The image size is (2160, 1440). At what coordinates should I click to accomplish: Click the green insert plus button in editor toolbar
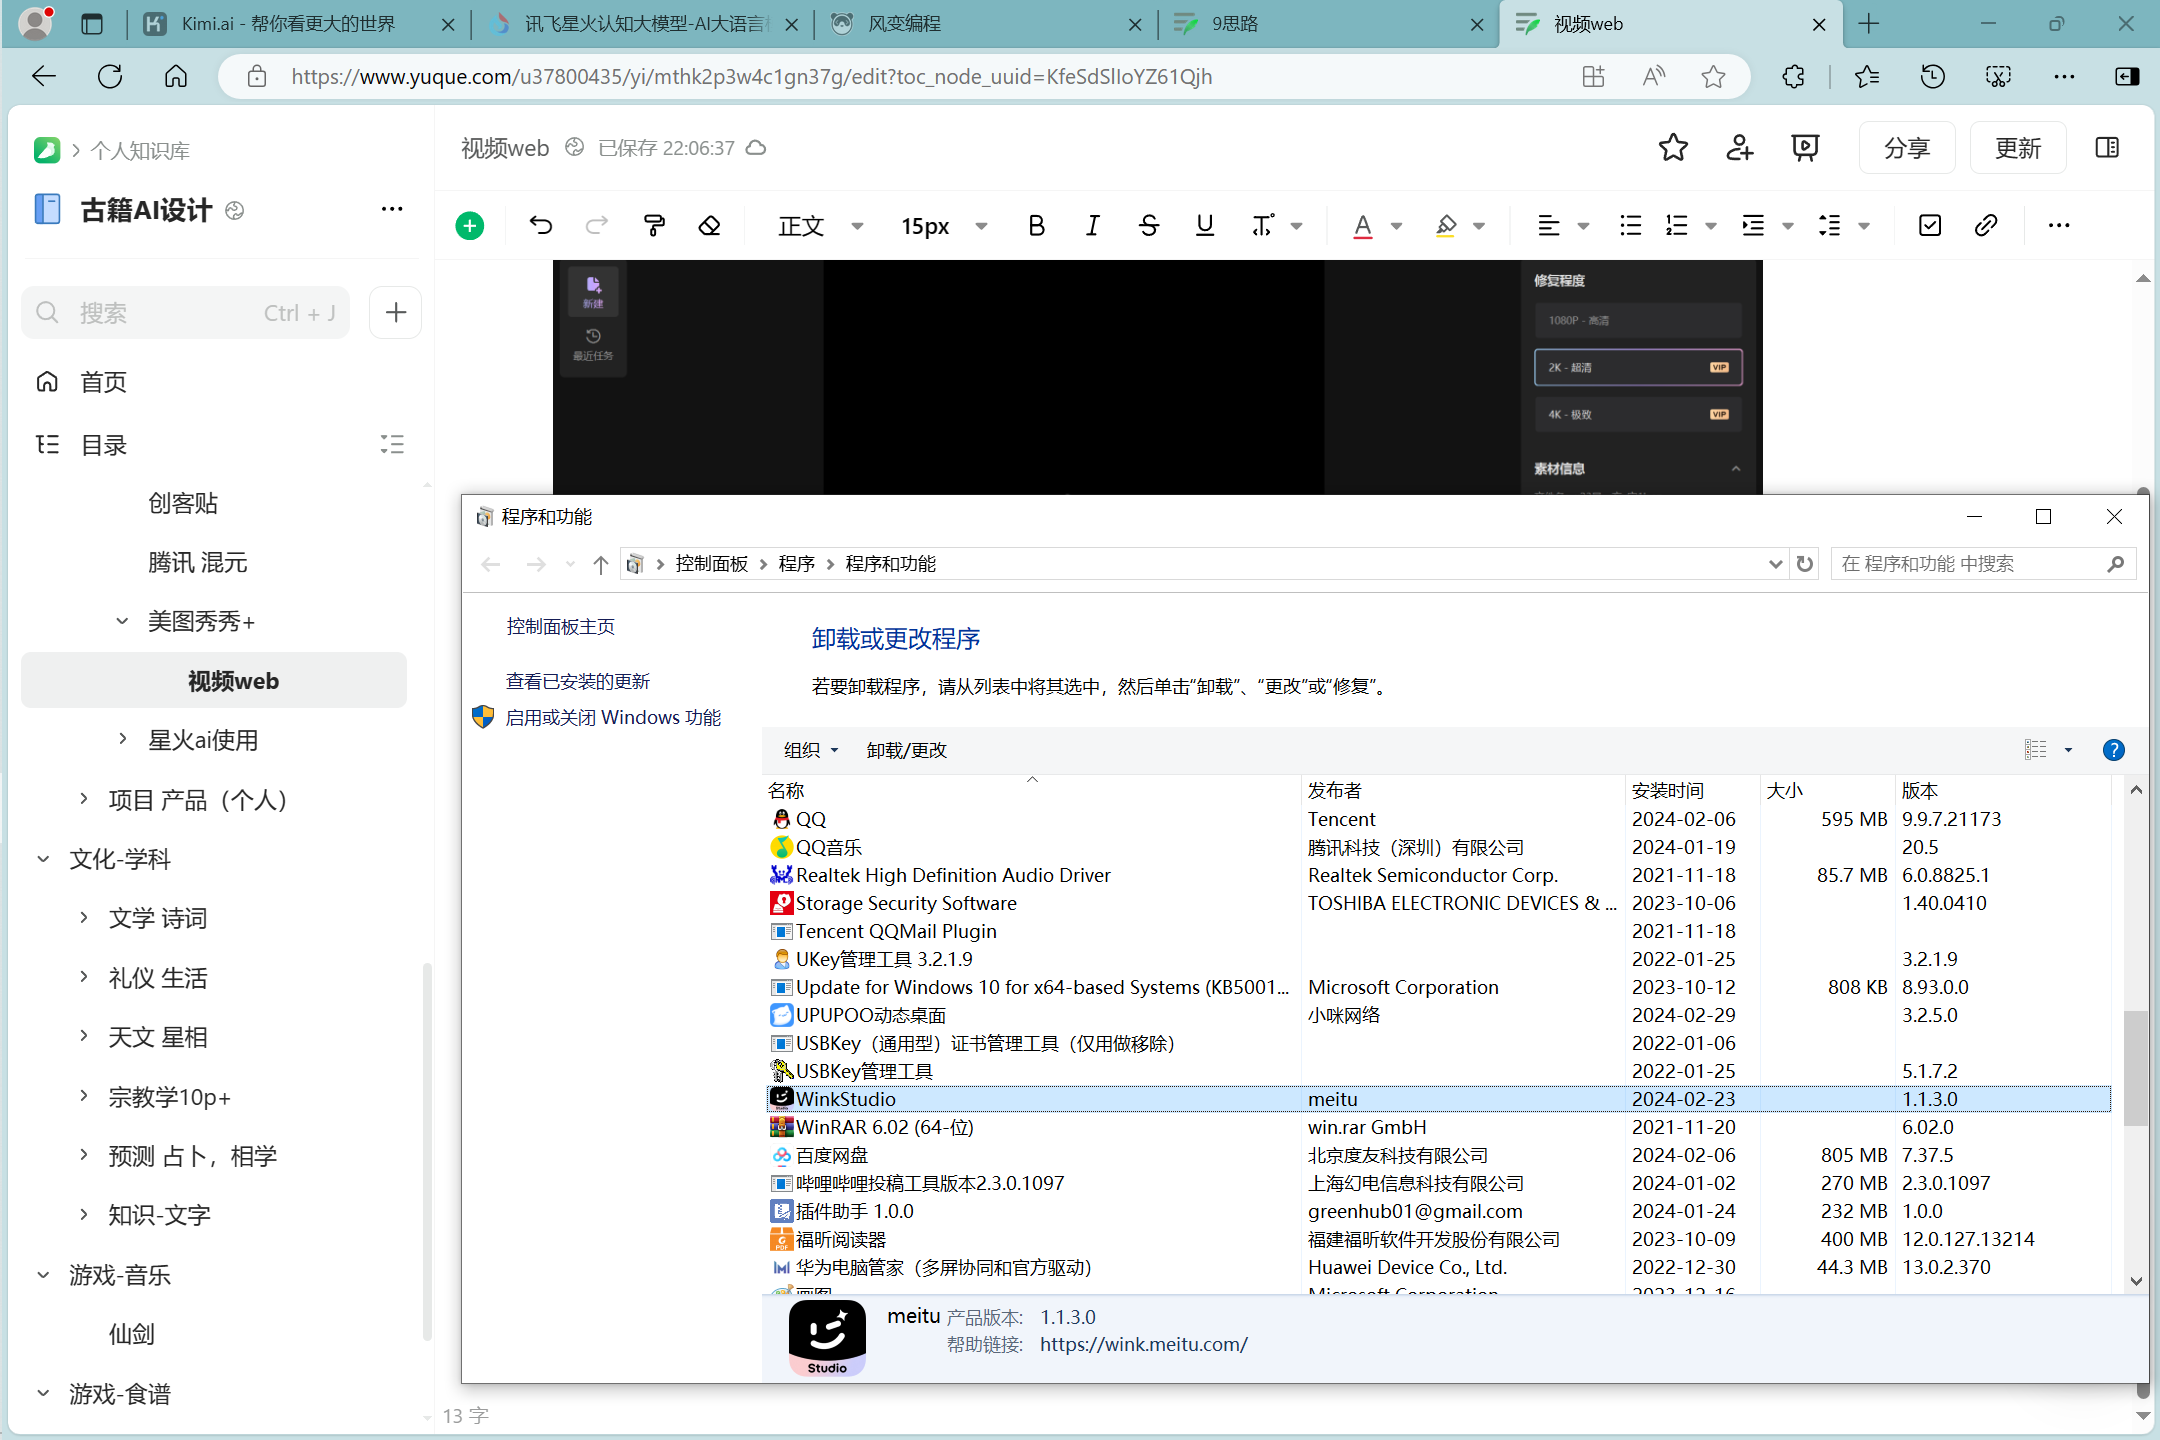(x=469, y=226)
